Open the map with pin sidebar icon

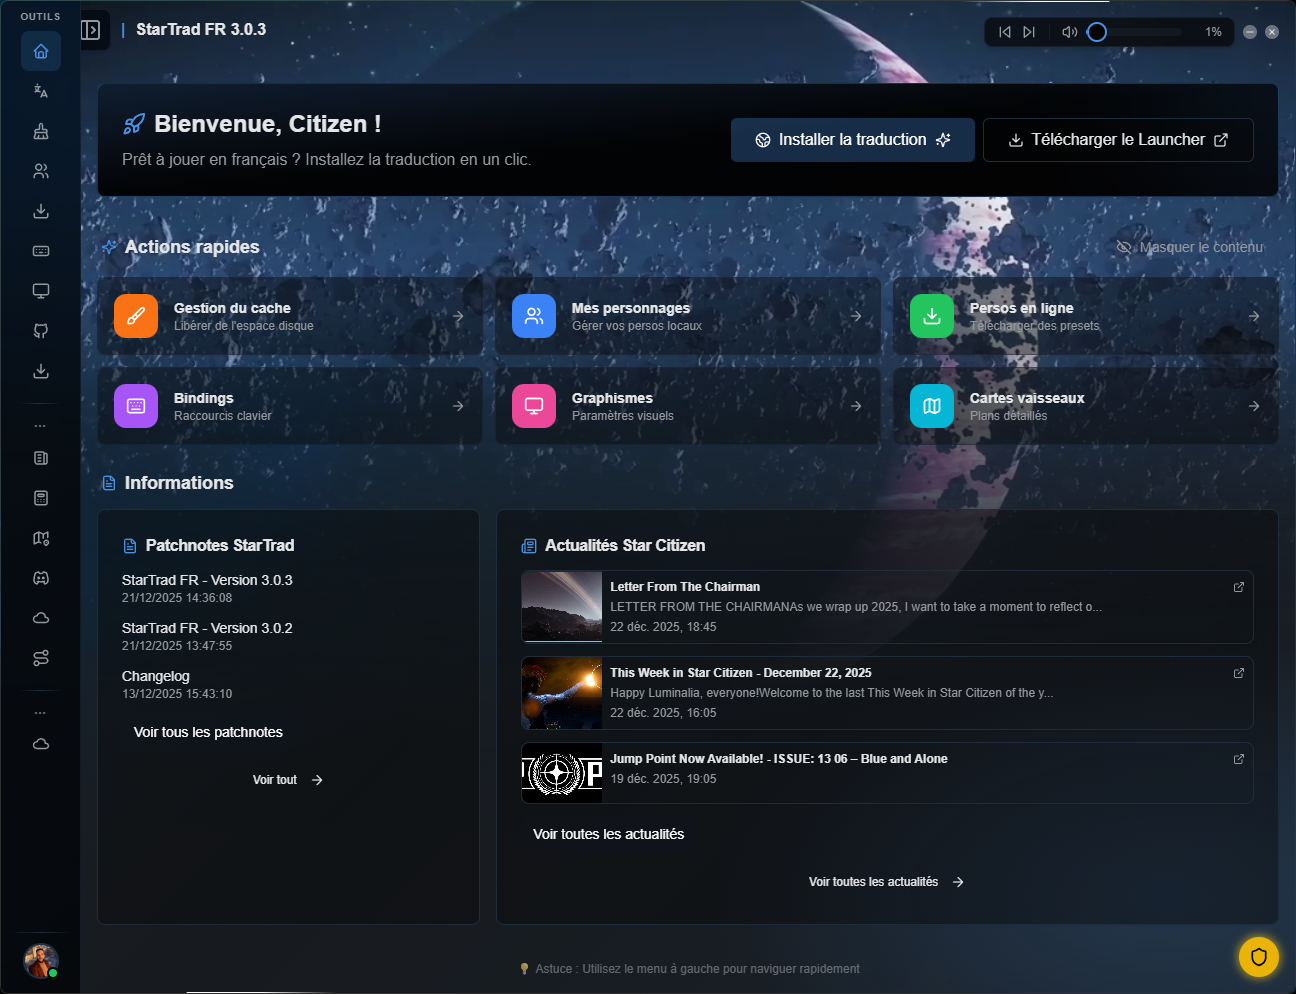(x=41, y=538)
